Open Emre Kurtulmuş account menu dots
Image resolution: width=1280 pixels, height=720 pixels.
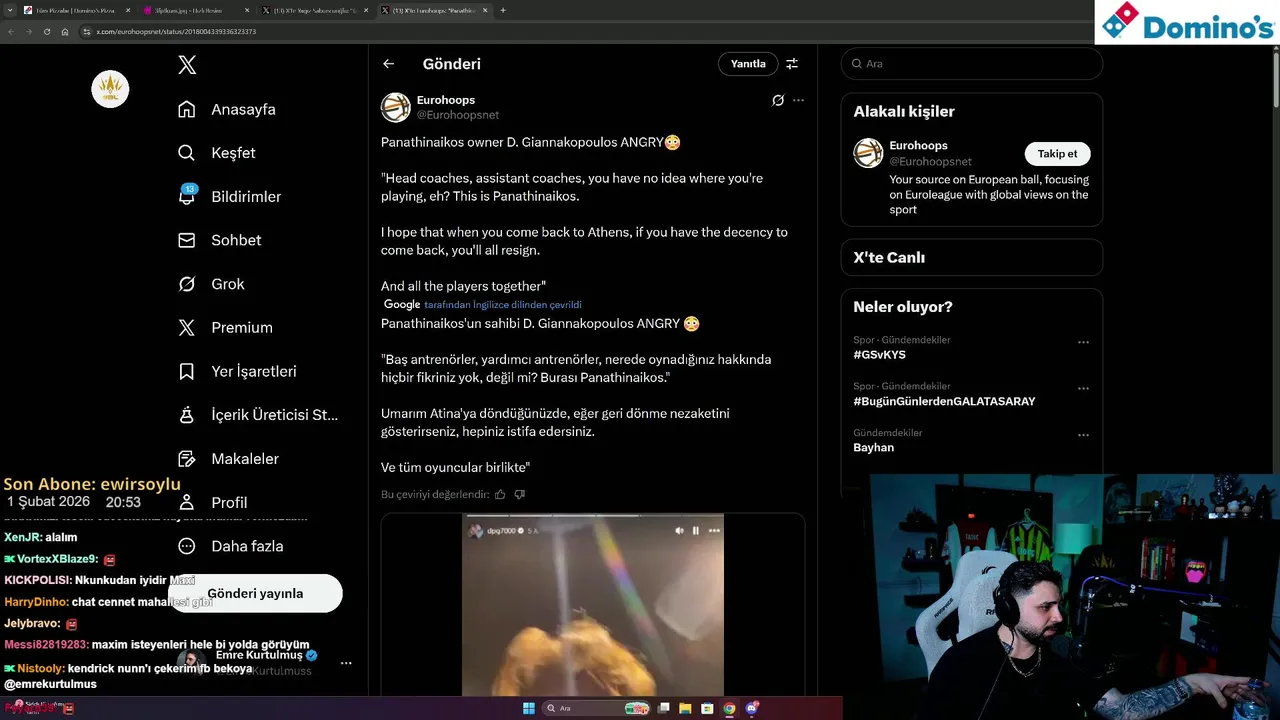(346, 663)
